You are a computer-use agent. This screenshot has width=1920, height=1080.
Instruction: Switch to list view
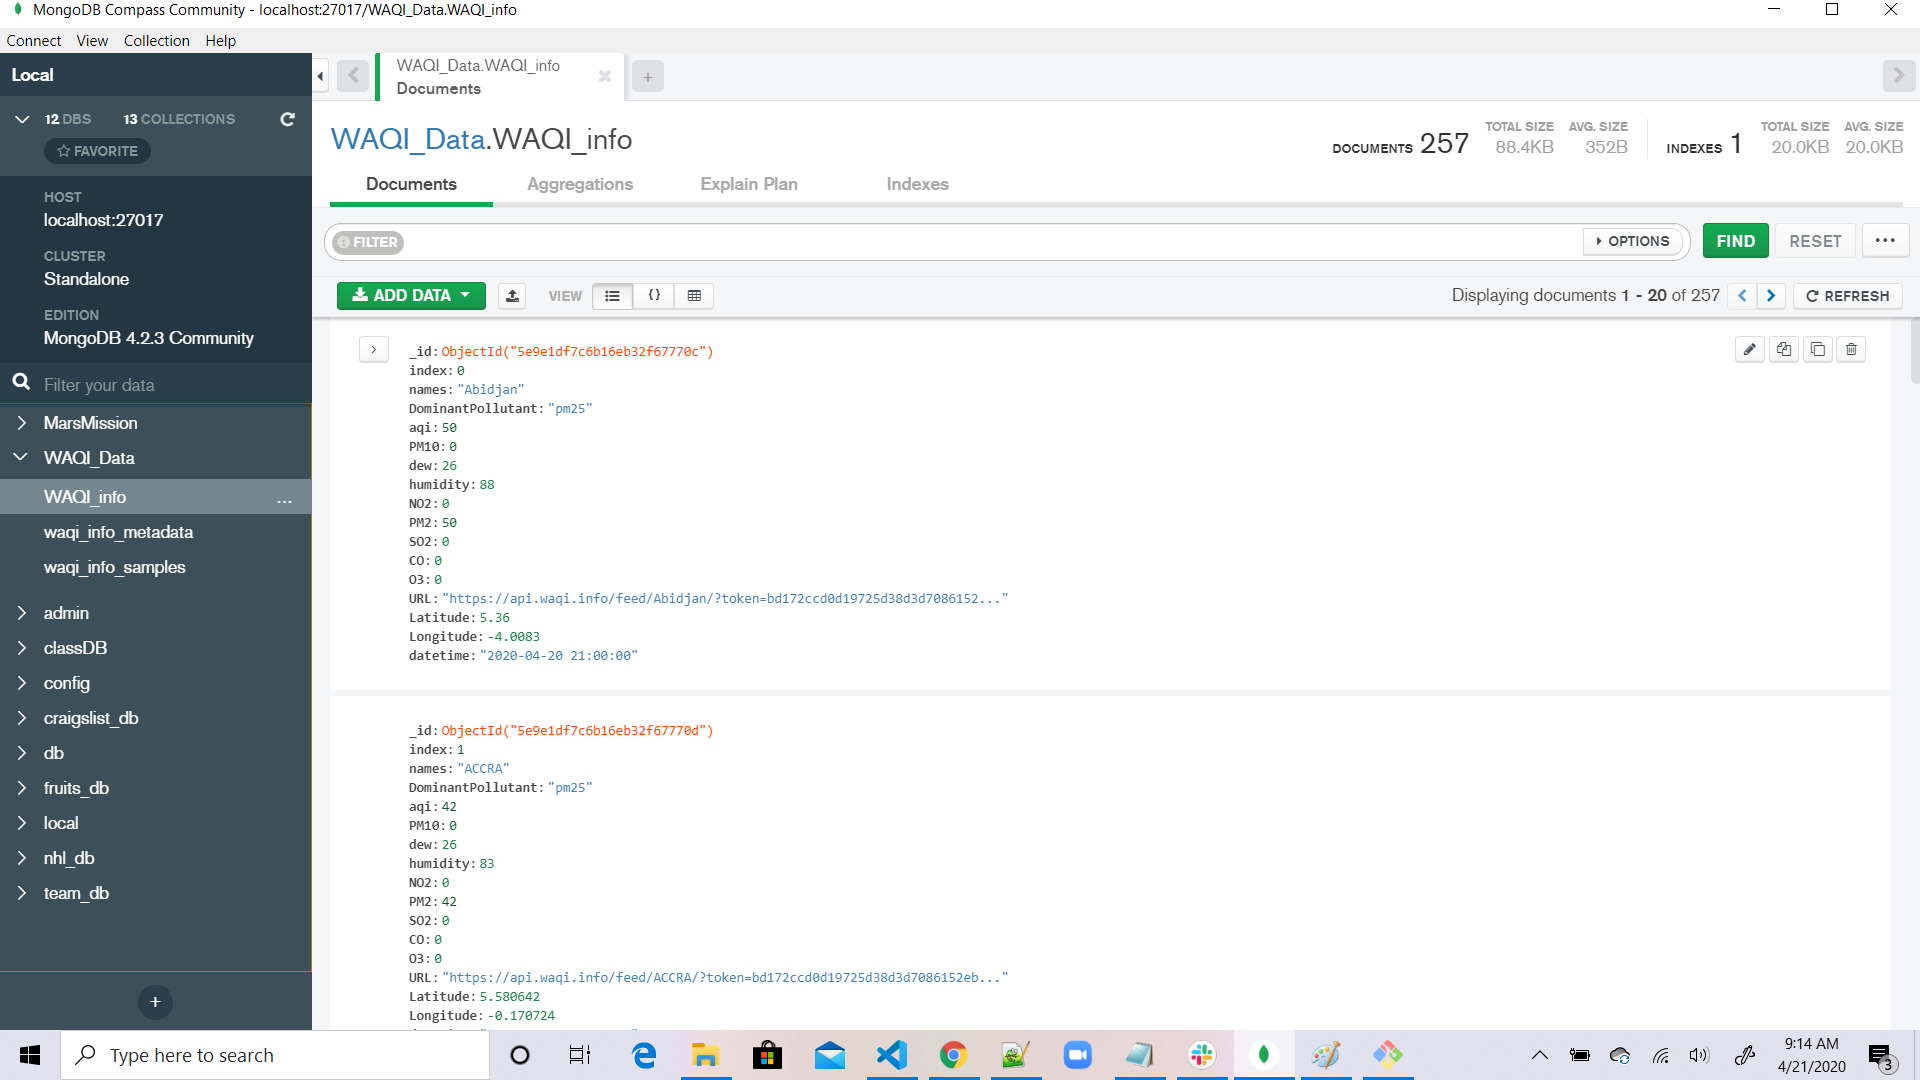612,296
